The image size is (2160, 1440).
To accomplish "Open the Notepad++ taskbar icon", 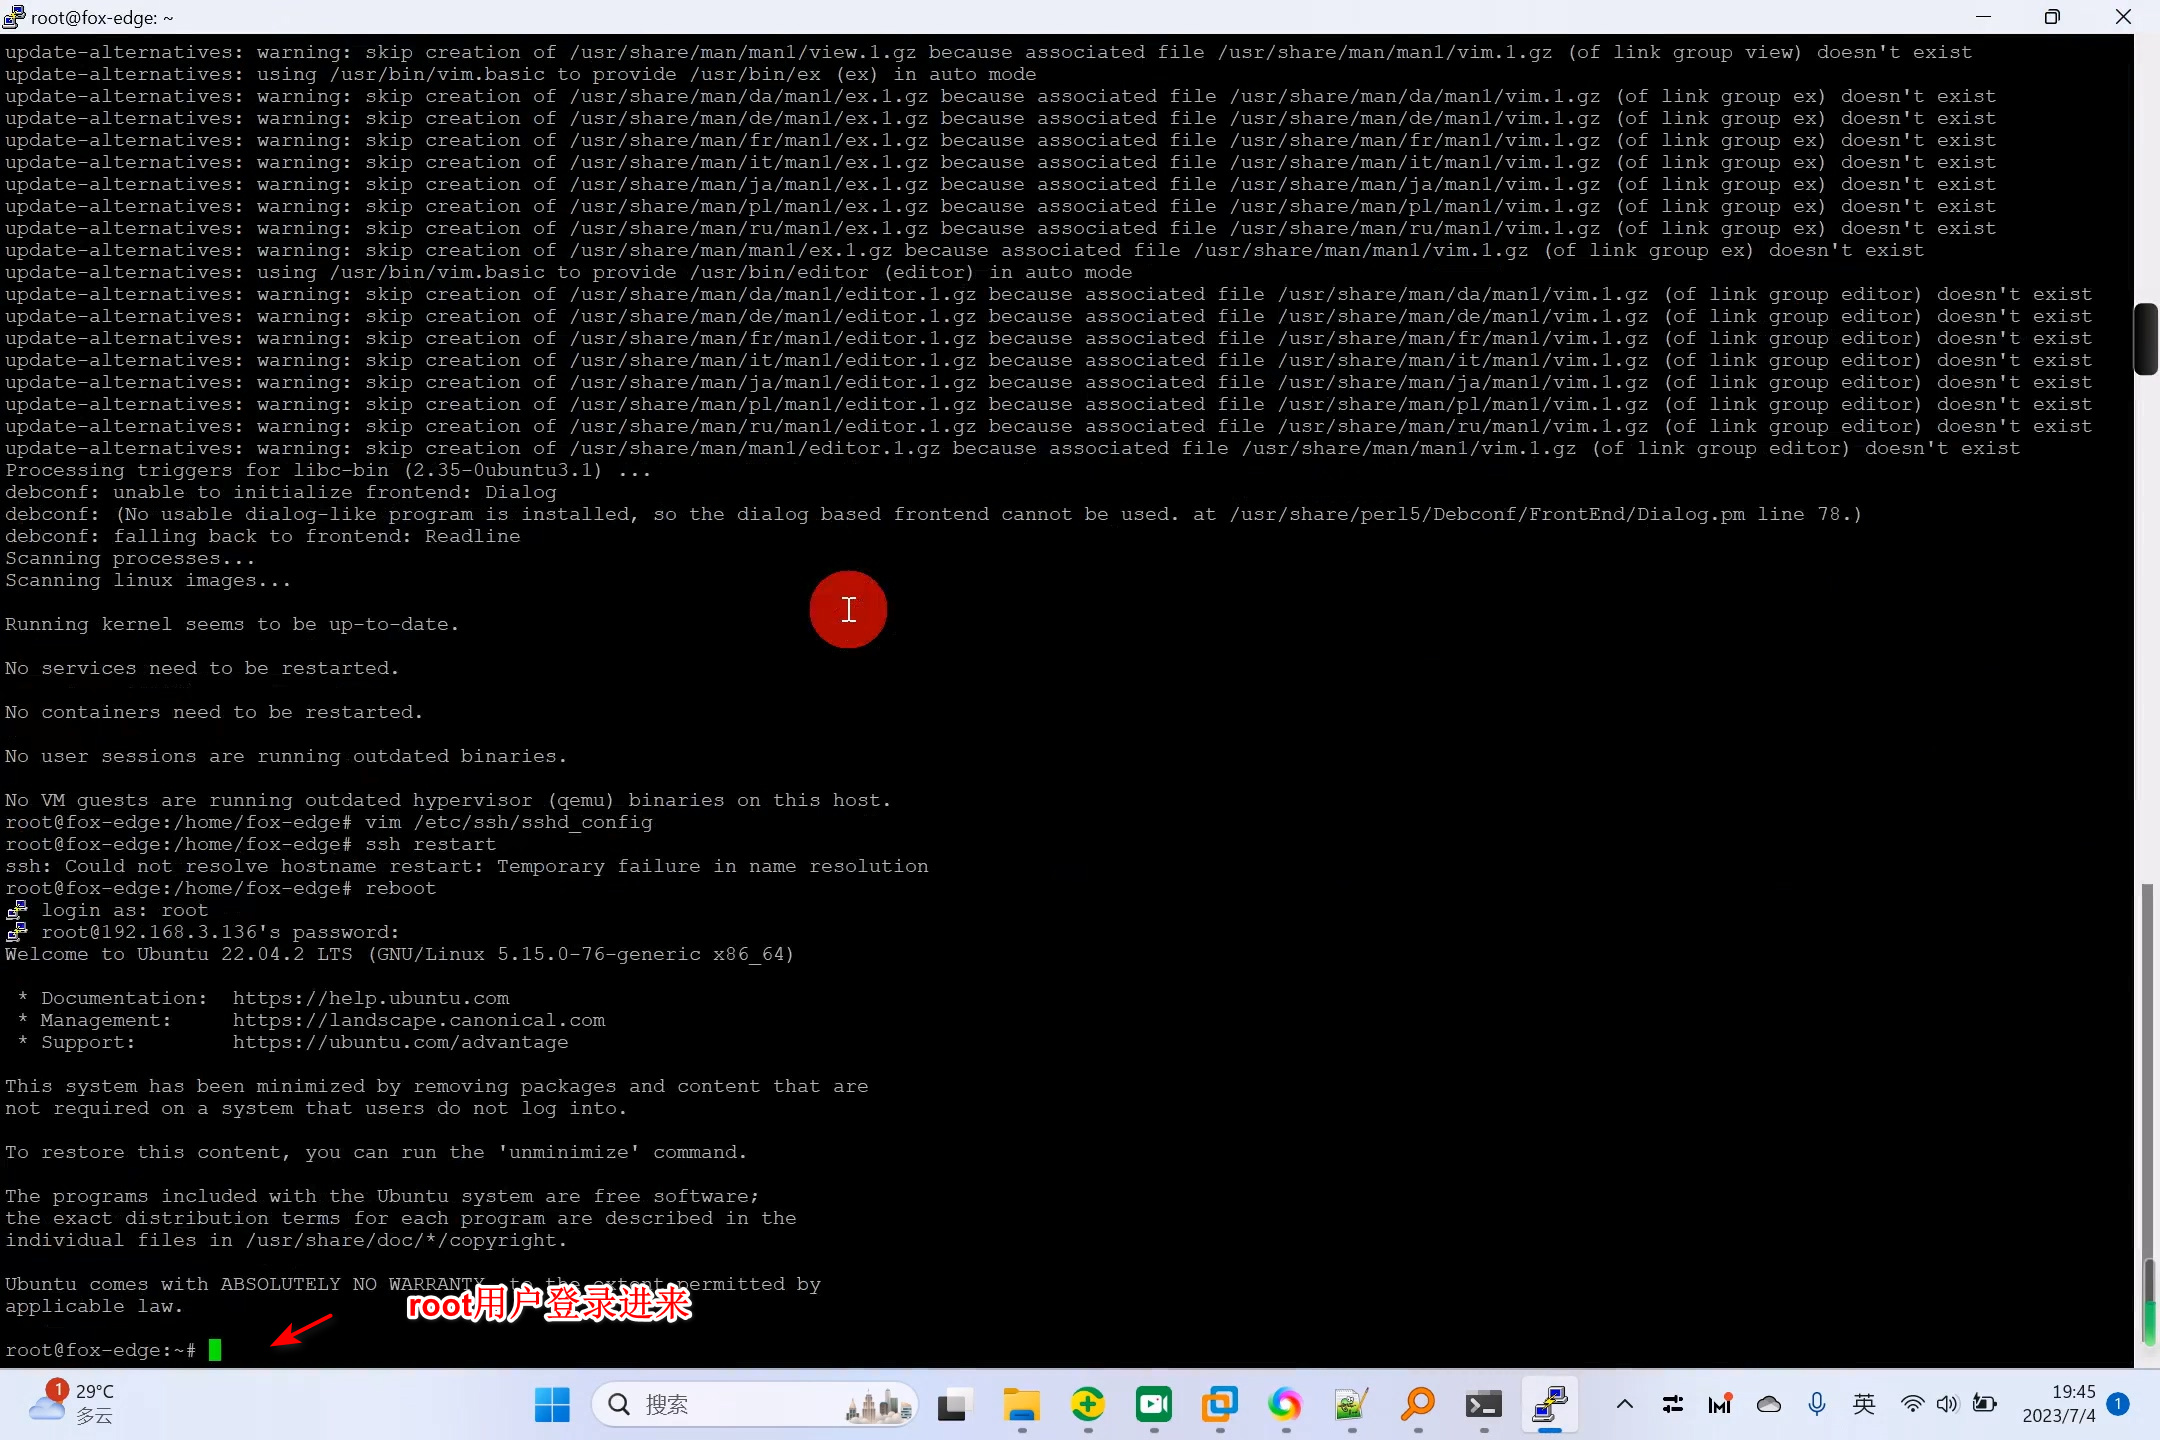I will coord(1352,1405).
